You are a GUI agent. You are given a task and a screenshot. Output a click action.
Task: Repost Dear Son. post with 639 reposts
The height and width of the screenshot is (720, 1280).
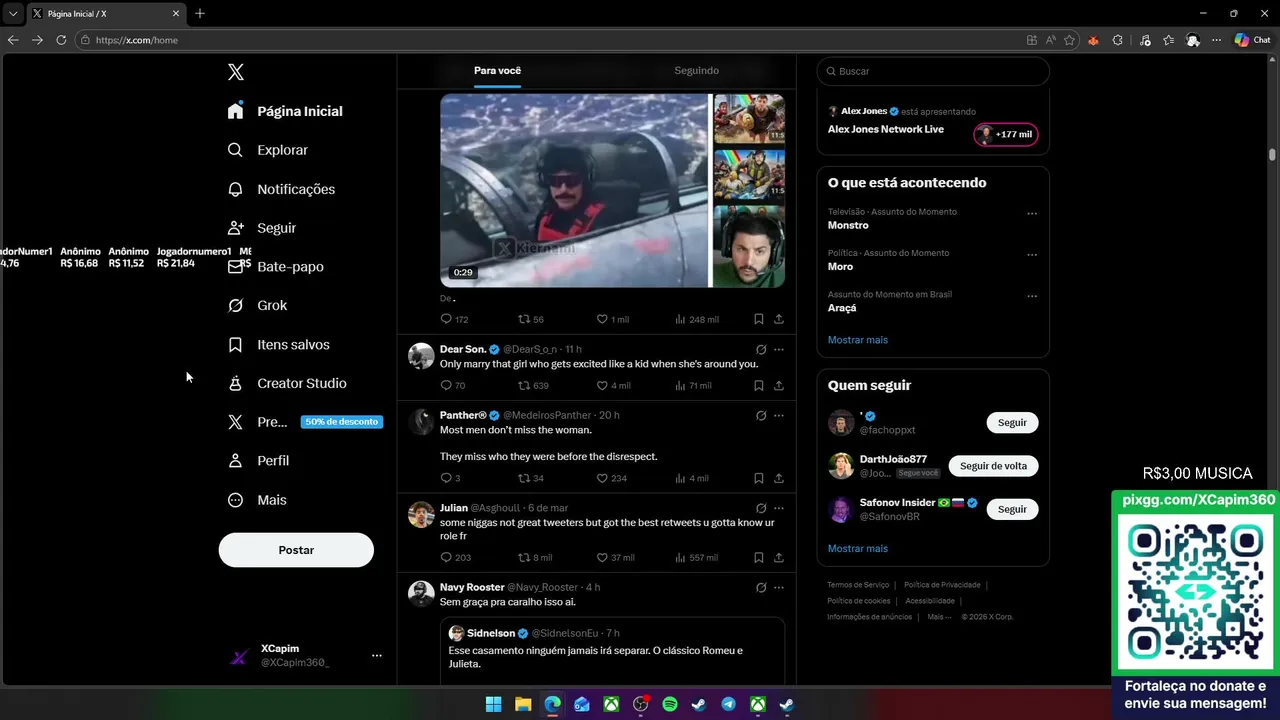[x=533, y=385]
